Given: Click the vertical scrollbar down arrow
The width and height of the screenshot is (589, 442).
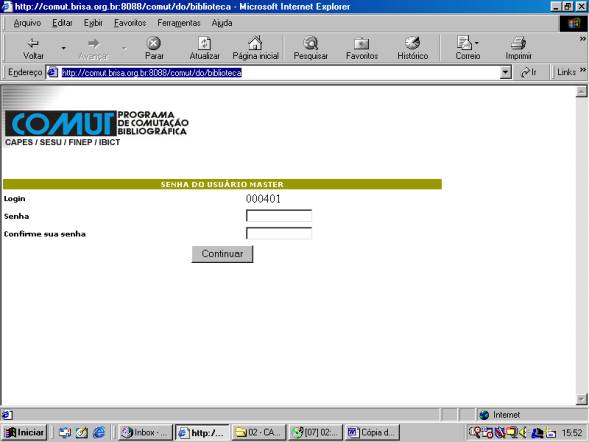Looking at the screenshot, I should [x=581, y=399].
